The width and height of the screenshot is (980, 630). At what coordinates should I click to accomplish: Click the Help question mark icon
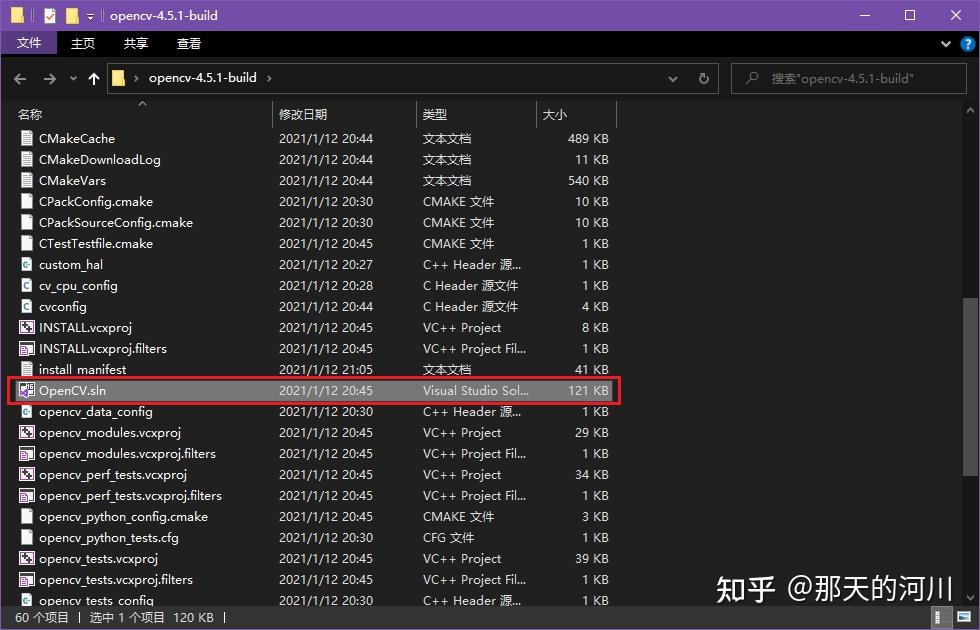pyautogui.click(x=966, y=43)
